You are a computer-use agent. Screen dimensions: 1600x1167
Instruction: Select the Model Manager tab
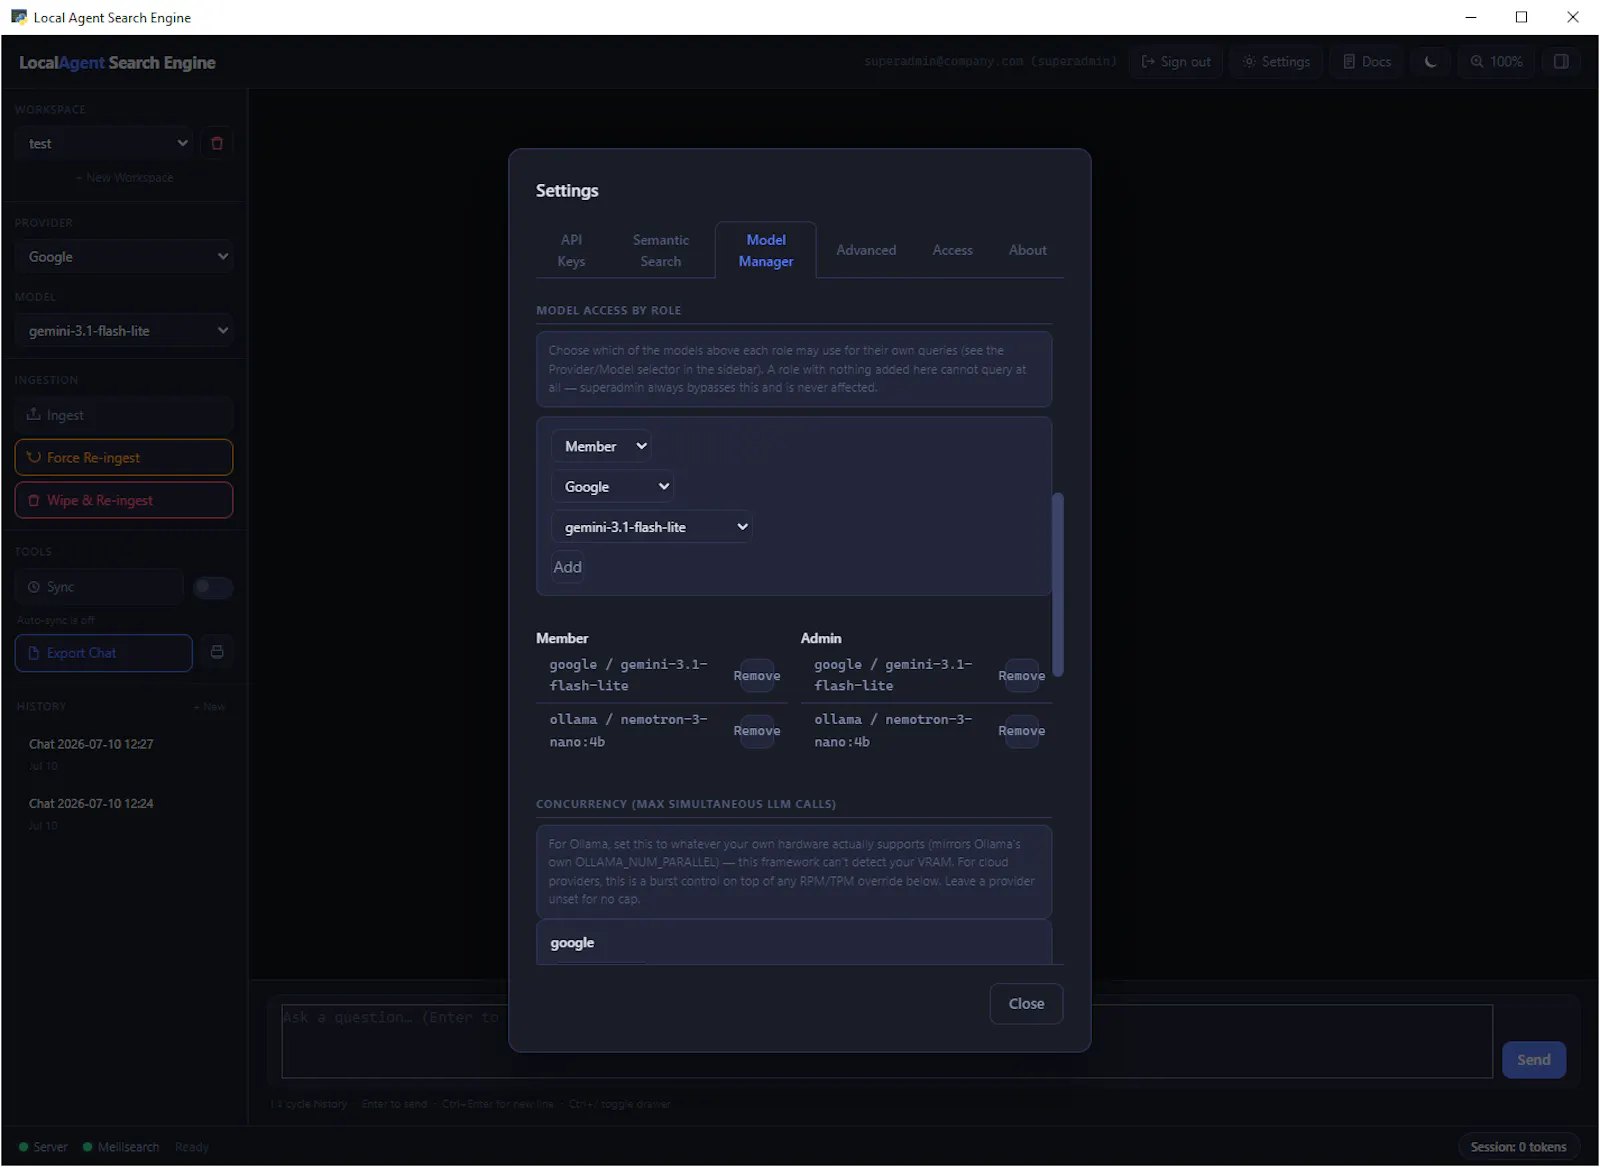(766, 251)
